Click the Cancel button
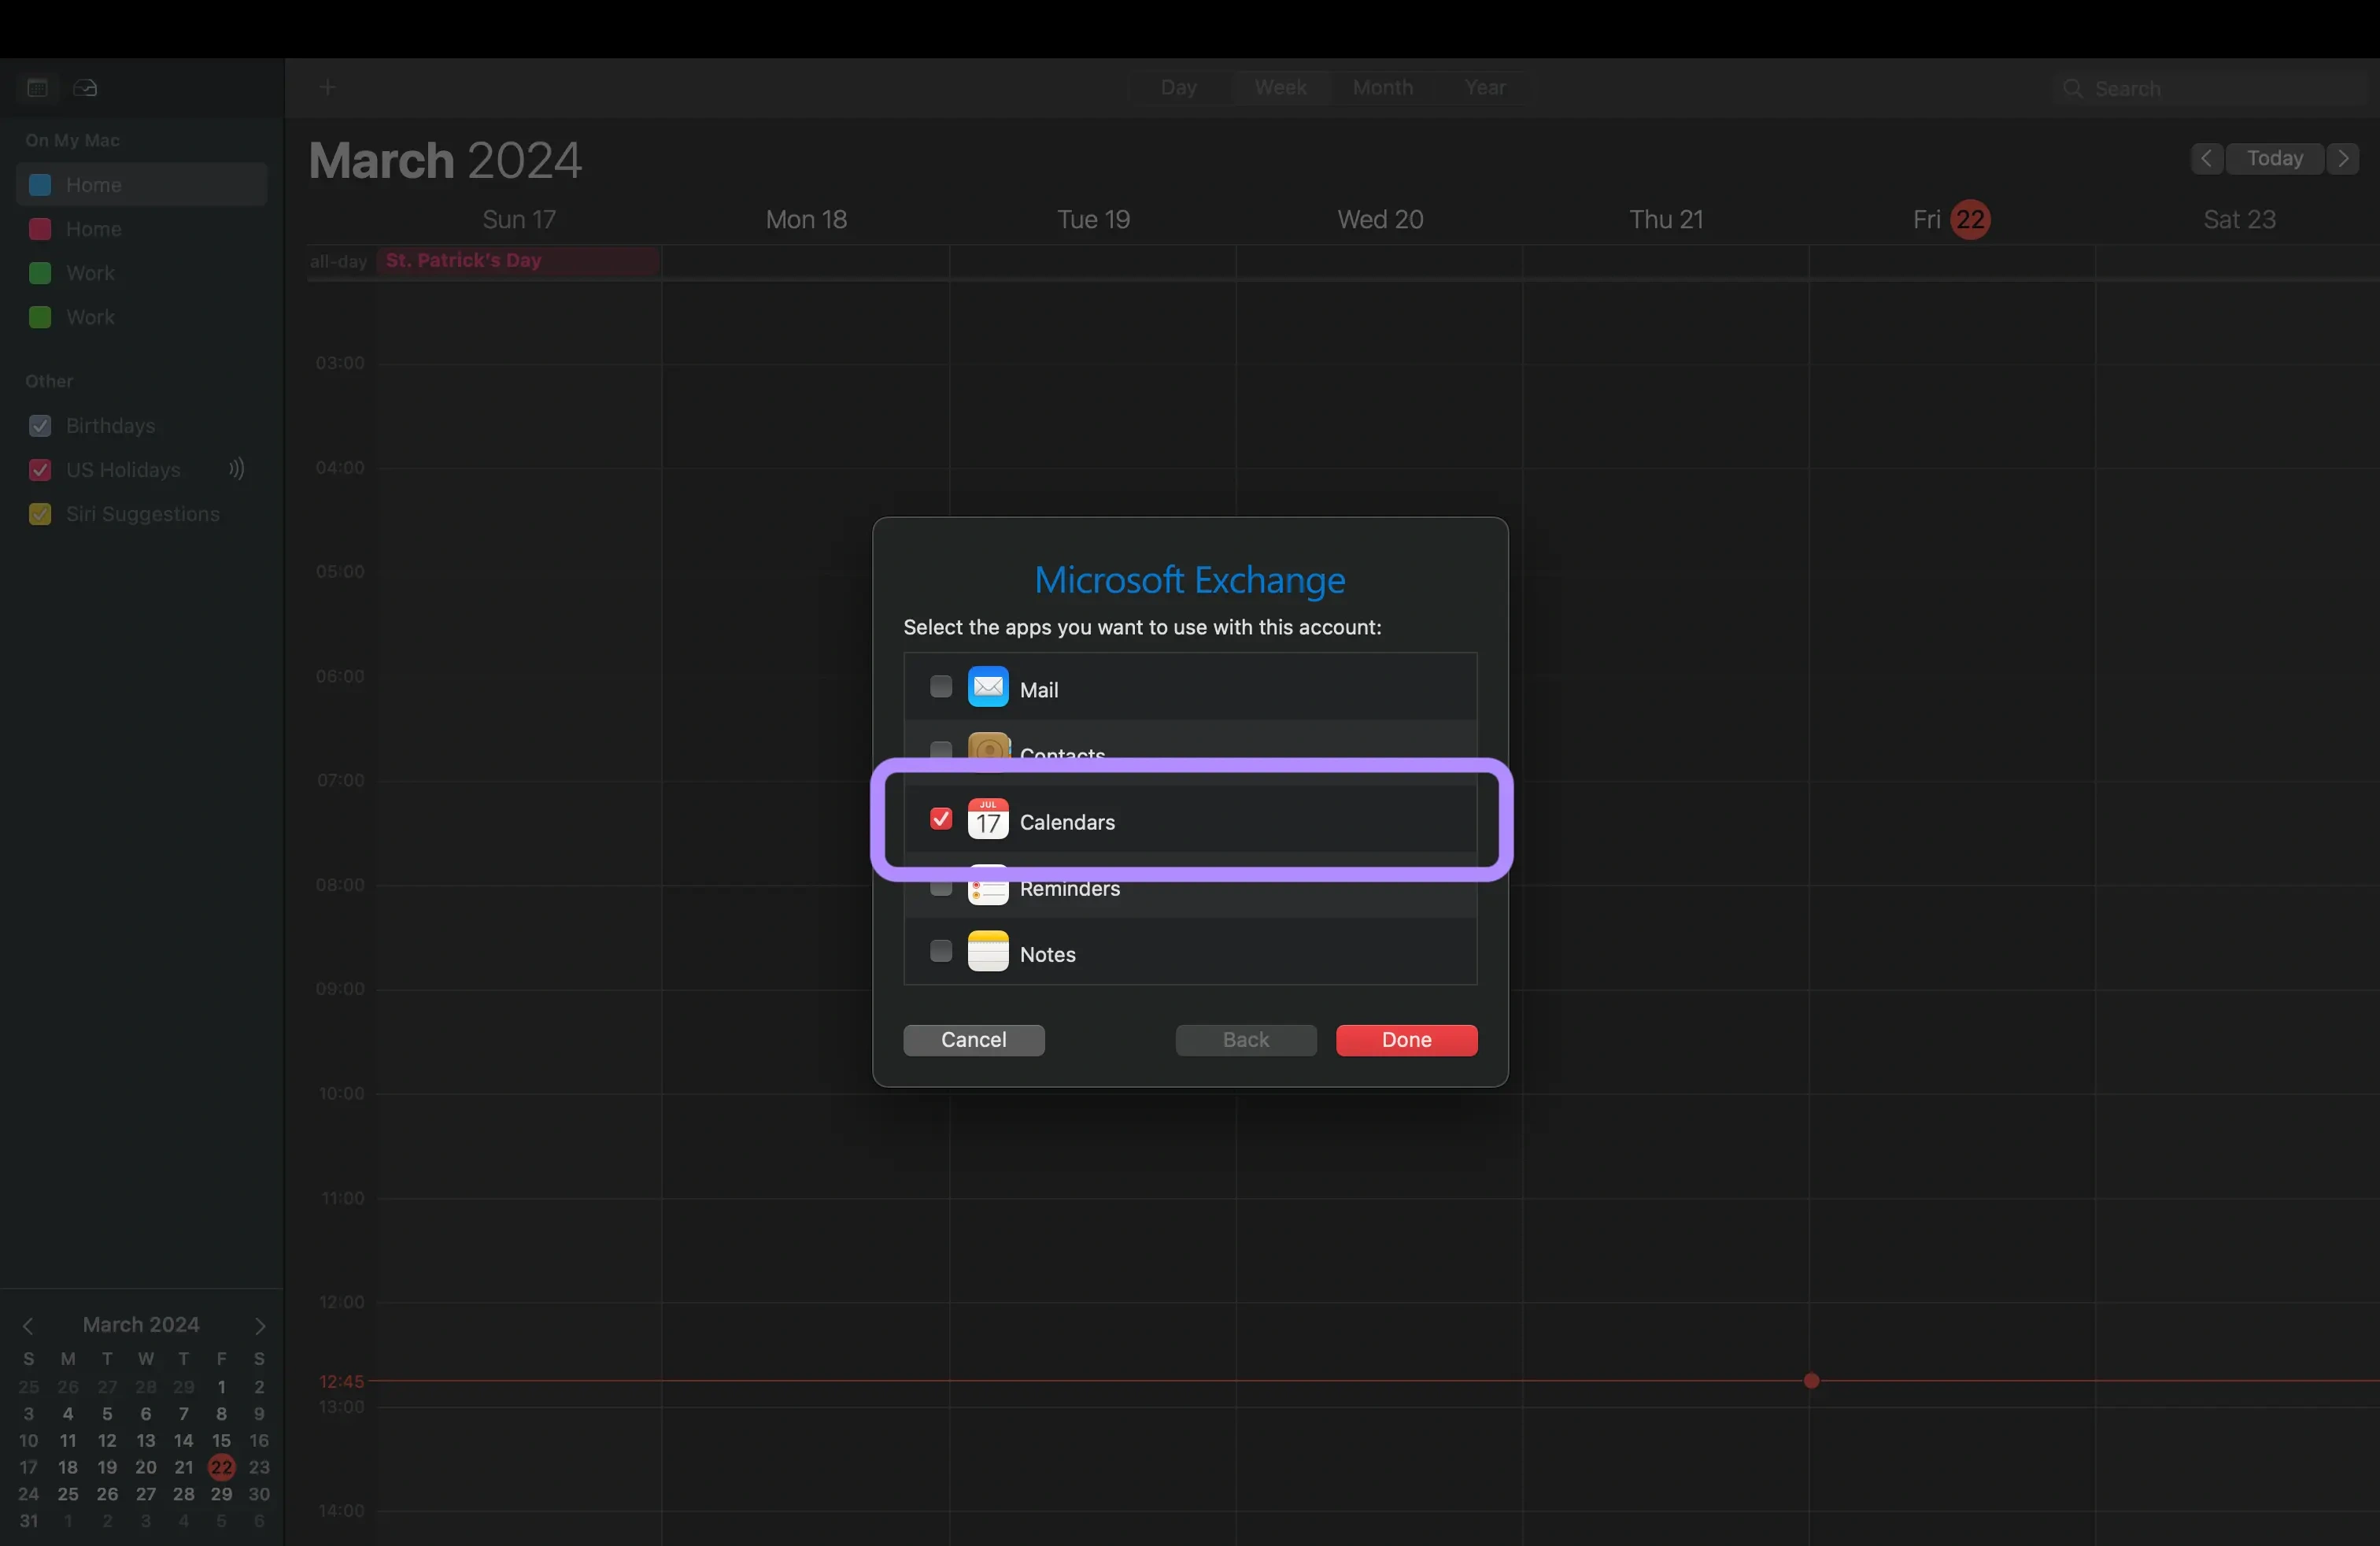The image size is (2380, 1546). (973, 1039)
